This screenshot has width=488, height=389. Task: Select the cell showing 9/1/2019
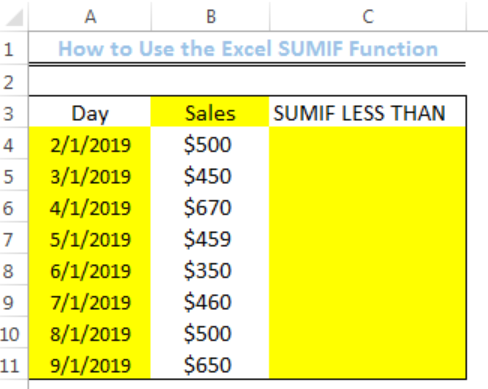click(90, 364)
